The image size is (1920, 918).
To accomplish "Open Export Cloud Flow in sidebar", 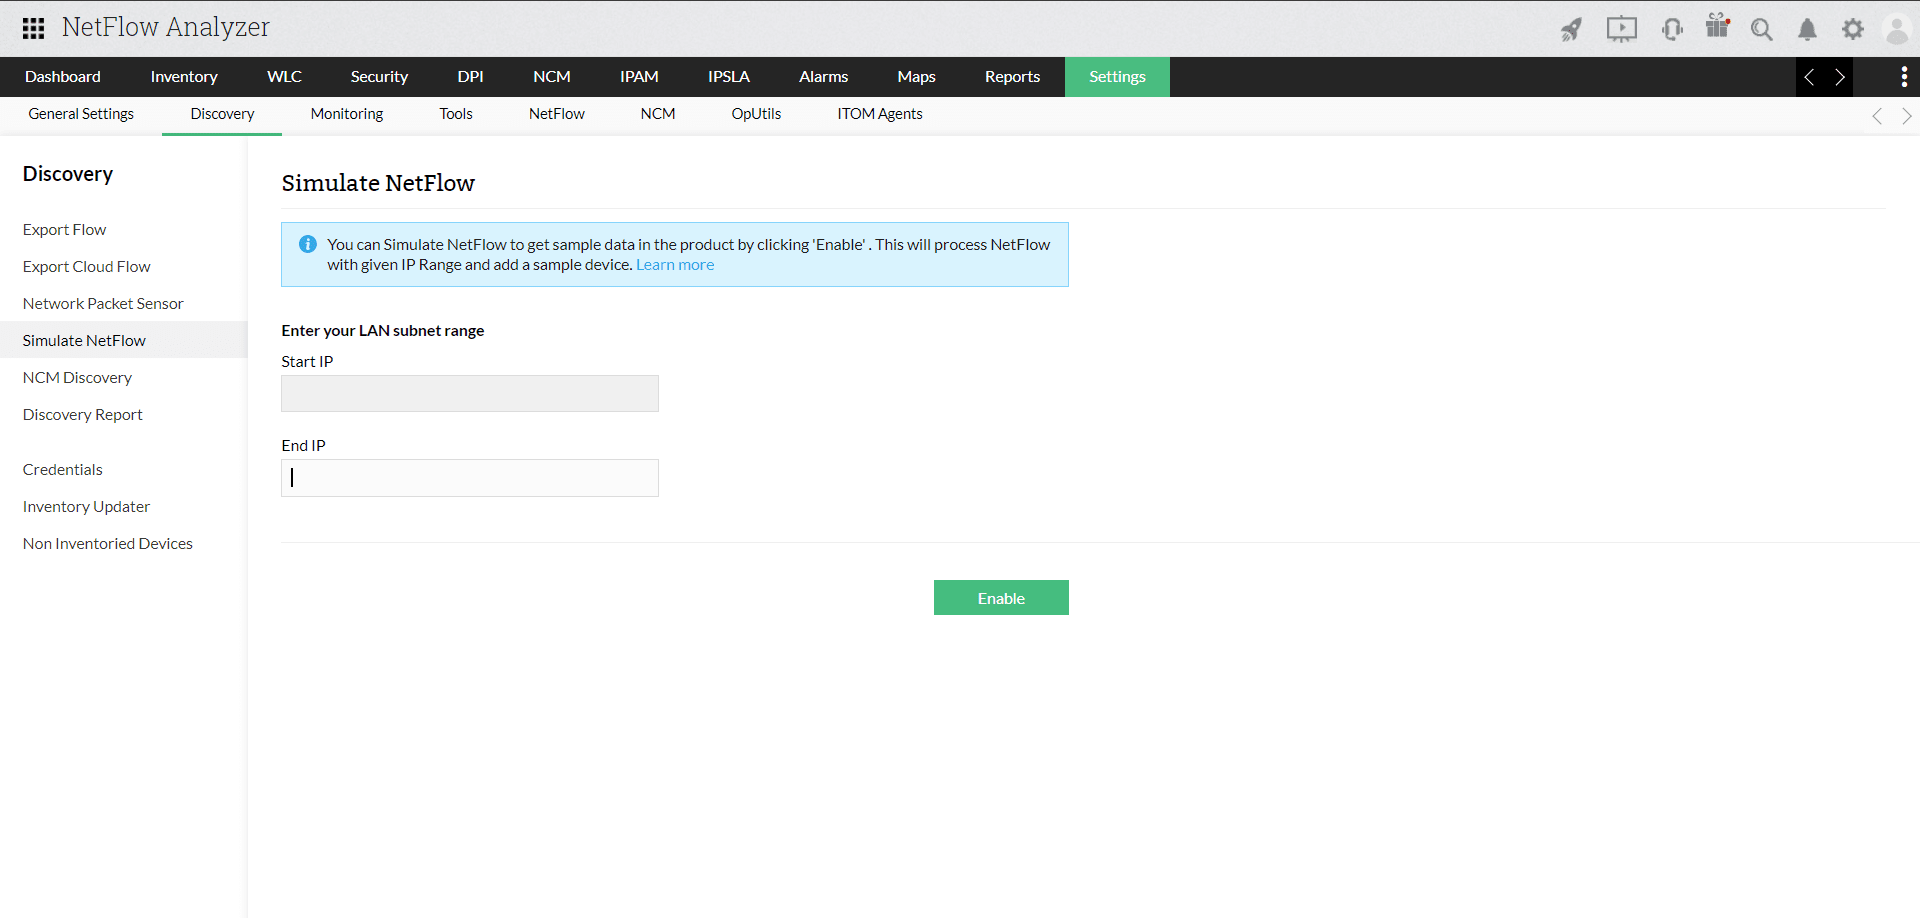I will click(87, 267).
